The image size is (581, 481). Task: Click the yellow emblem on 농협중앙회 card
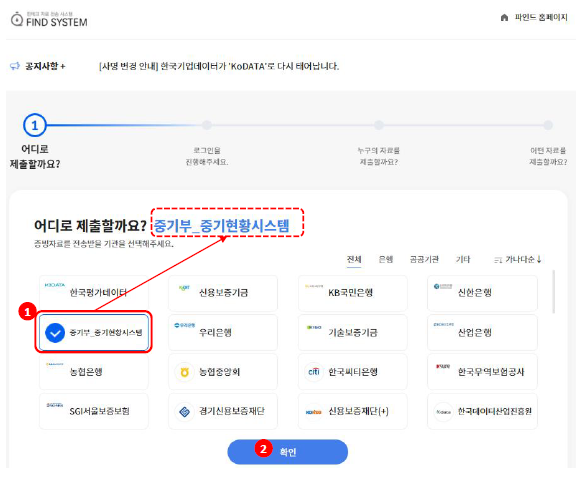(x=185, y=372)
